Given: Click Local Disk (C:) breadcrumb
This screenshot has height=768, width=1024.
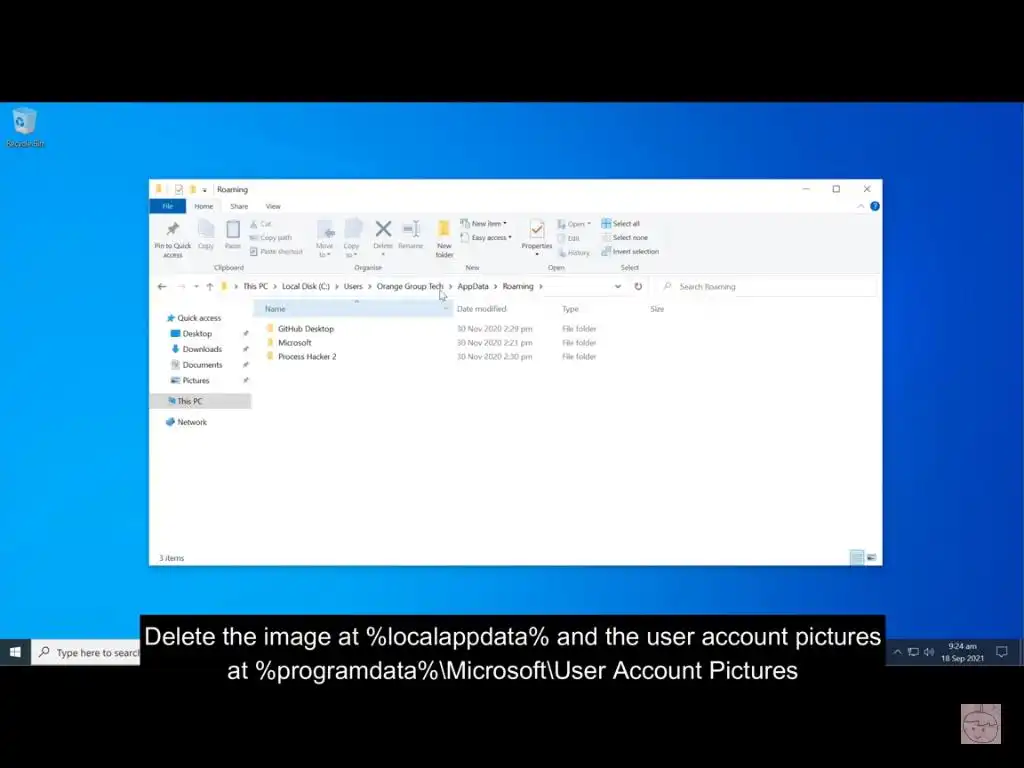Looking at the screenshot, I should [x=306, y=287].
